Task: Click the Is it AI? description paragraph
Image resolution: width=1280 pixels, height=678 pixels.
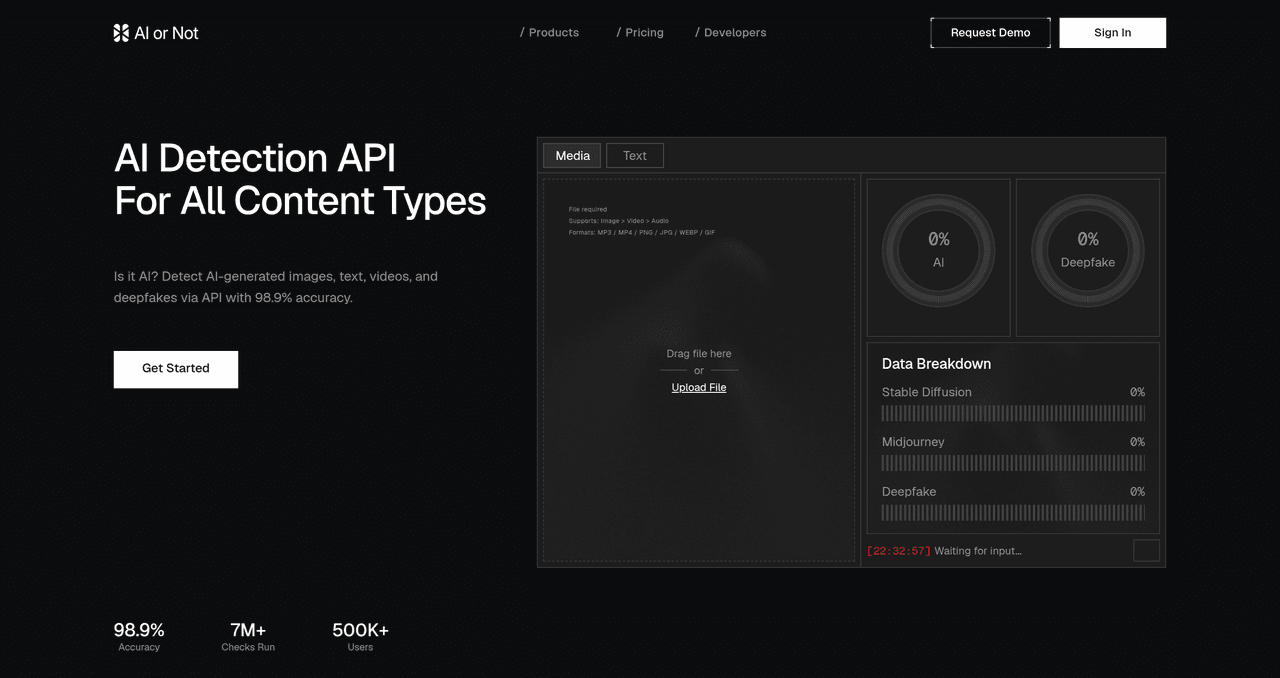Action: coord(276,287)
